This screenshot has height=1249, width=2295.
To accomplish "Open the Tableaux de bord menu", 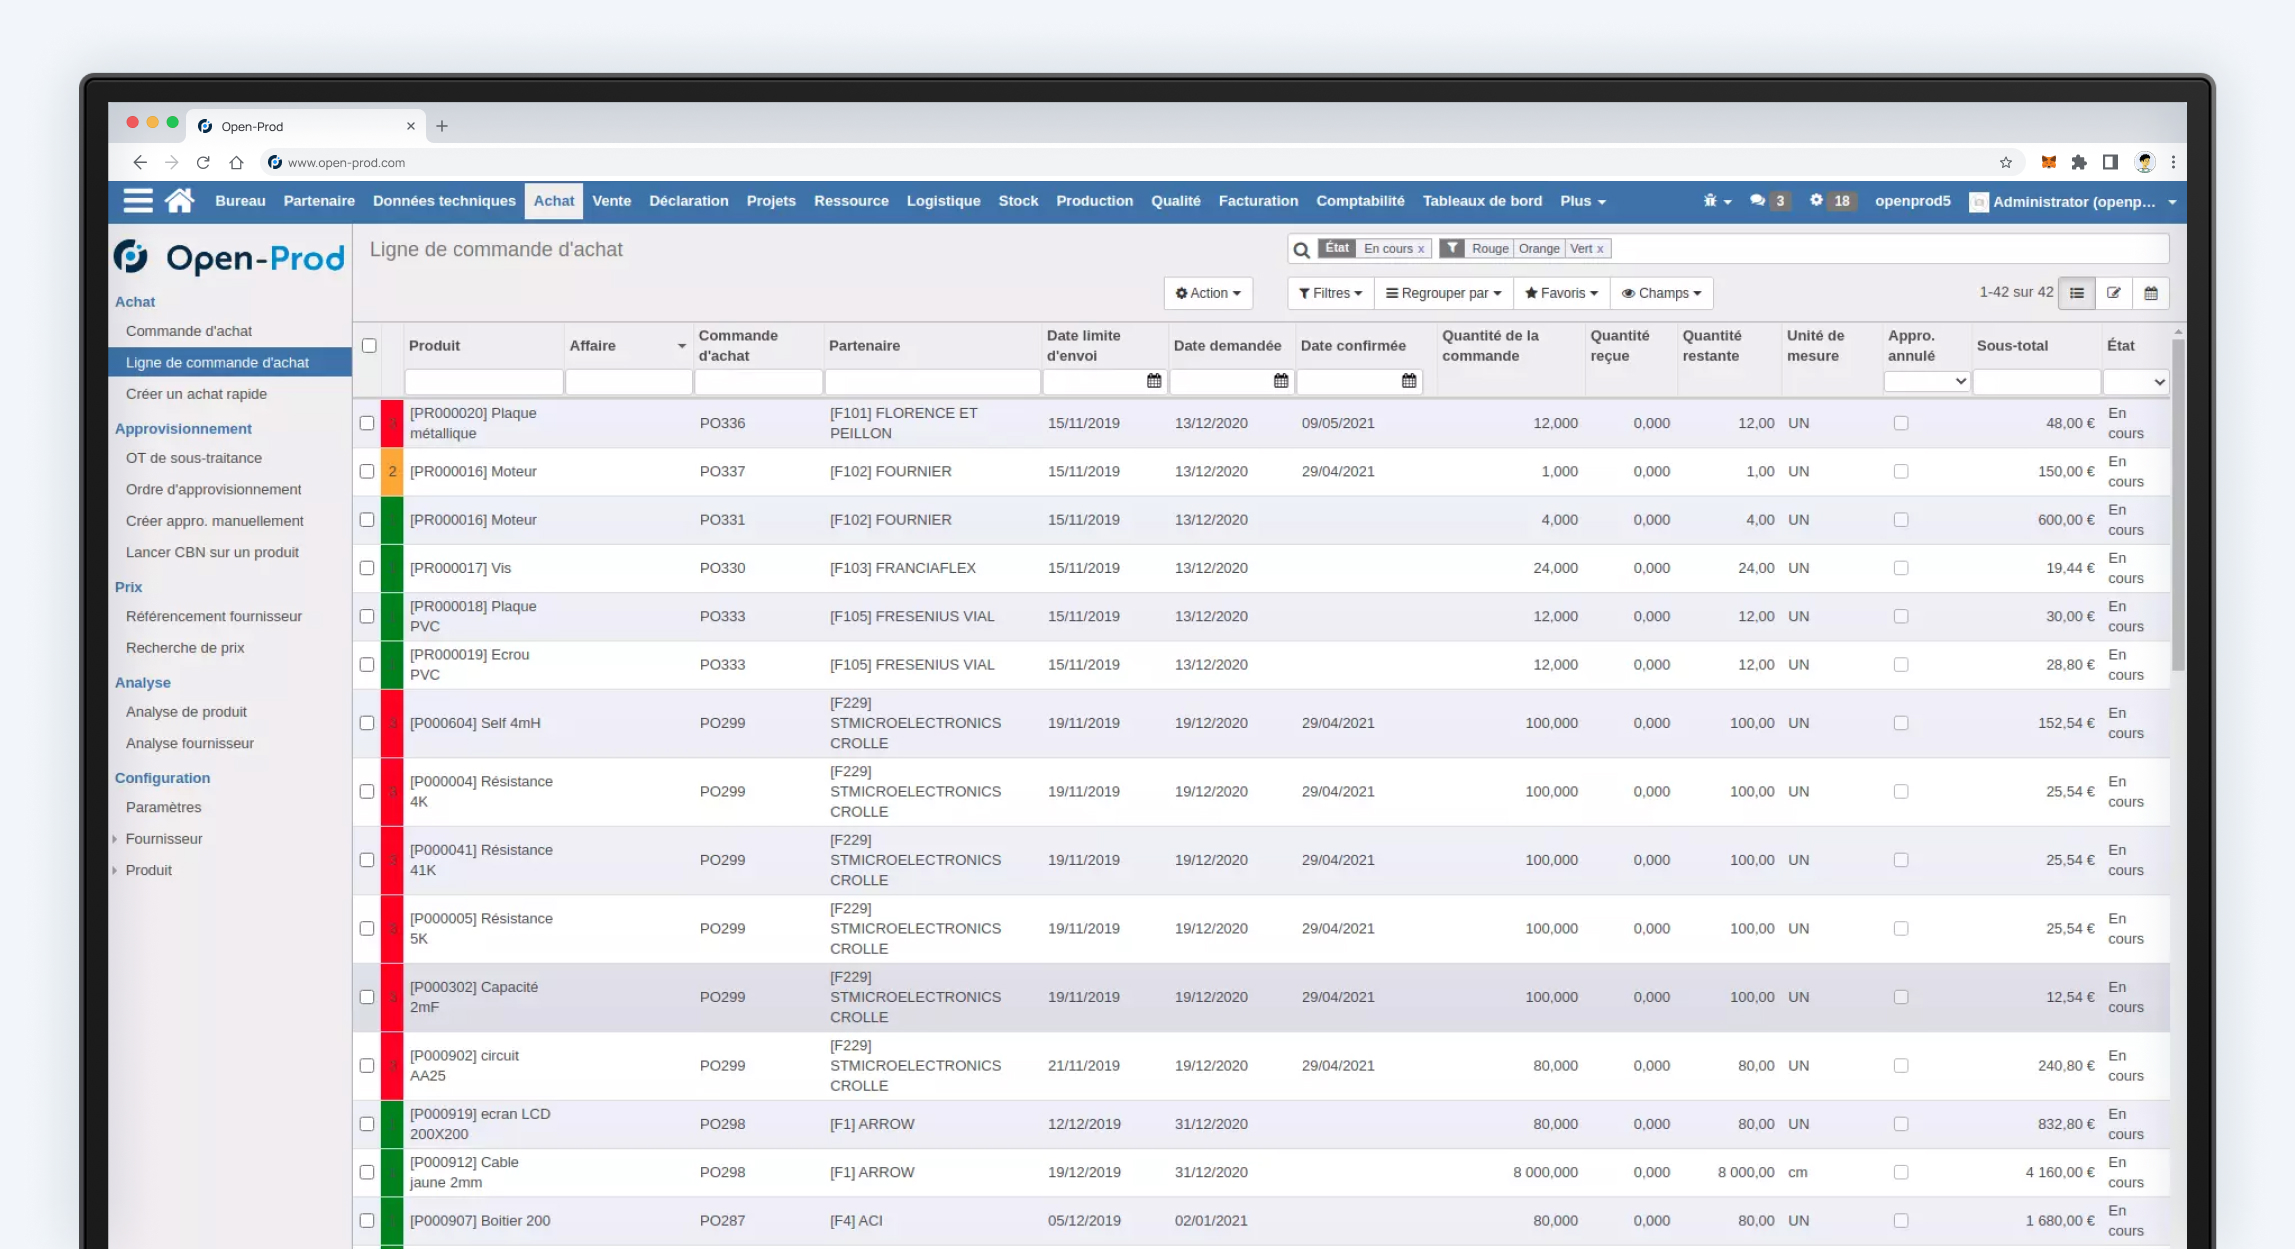I will point(1482,201).
